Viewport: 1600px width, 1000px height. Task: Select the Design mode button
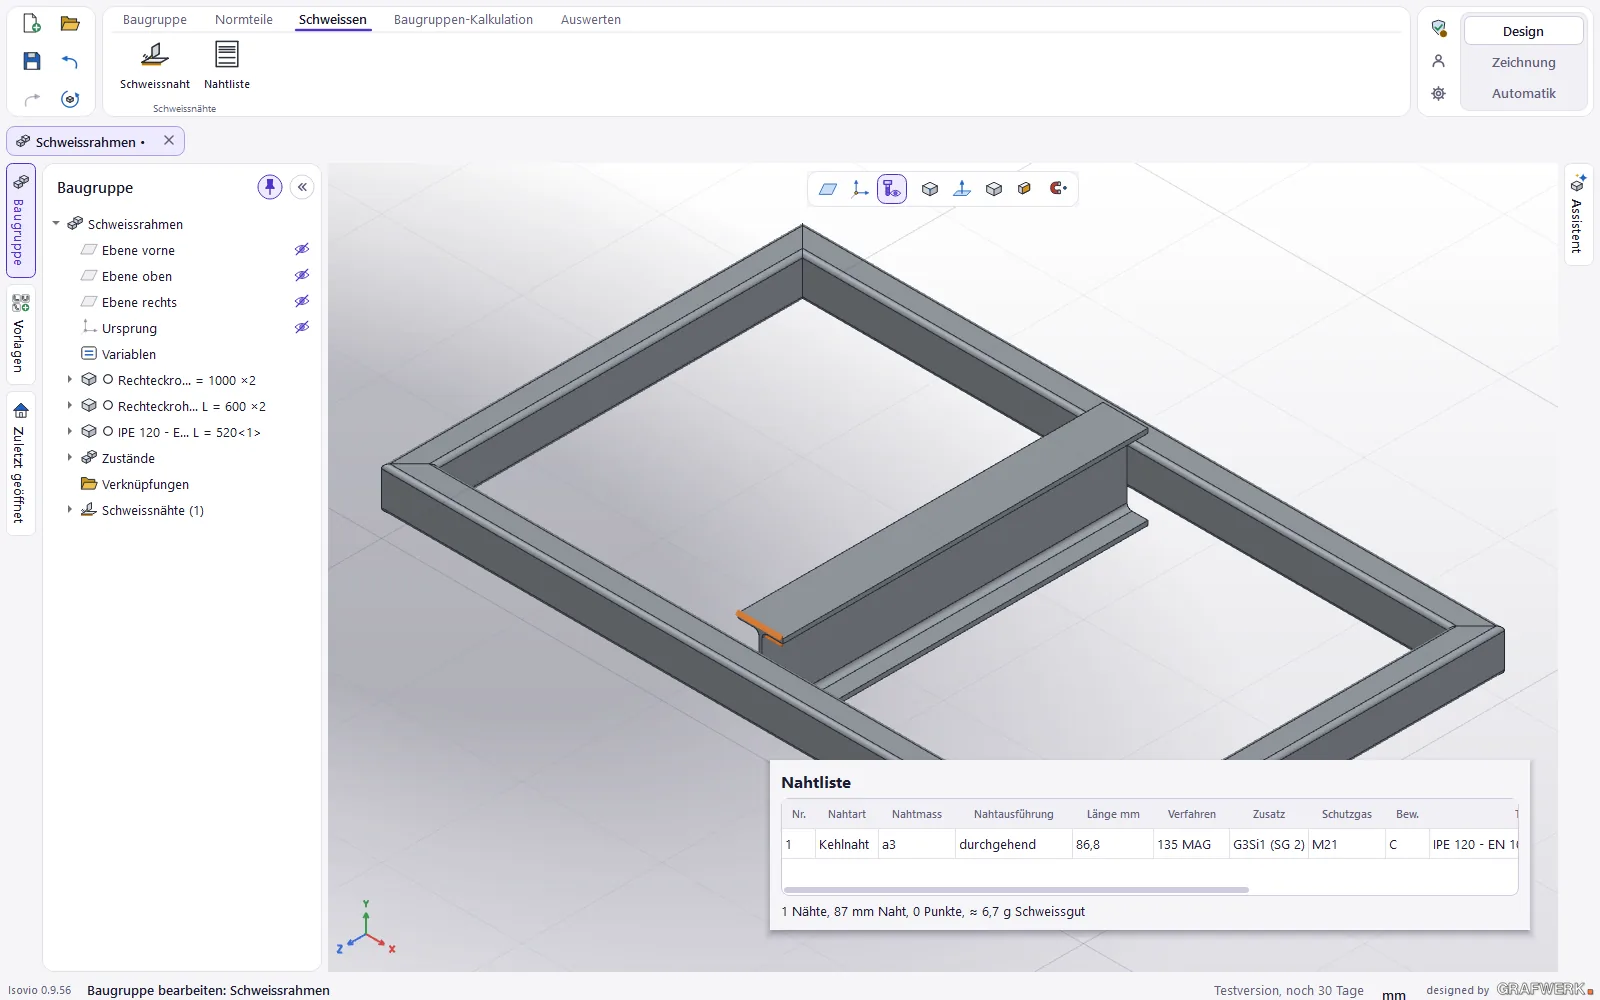pyautogui.click(x=1523, y=31)
